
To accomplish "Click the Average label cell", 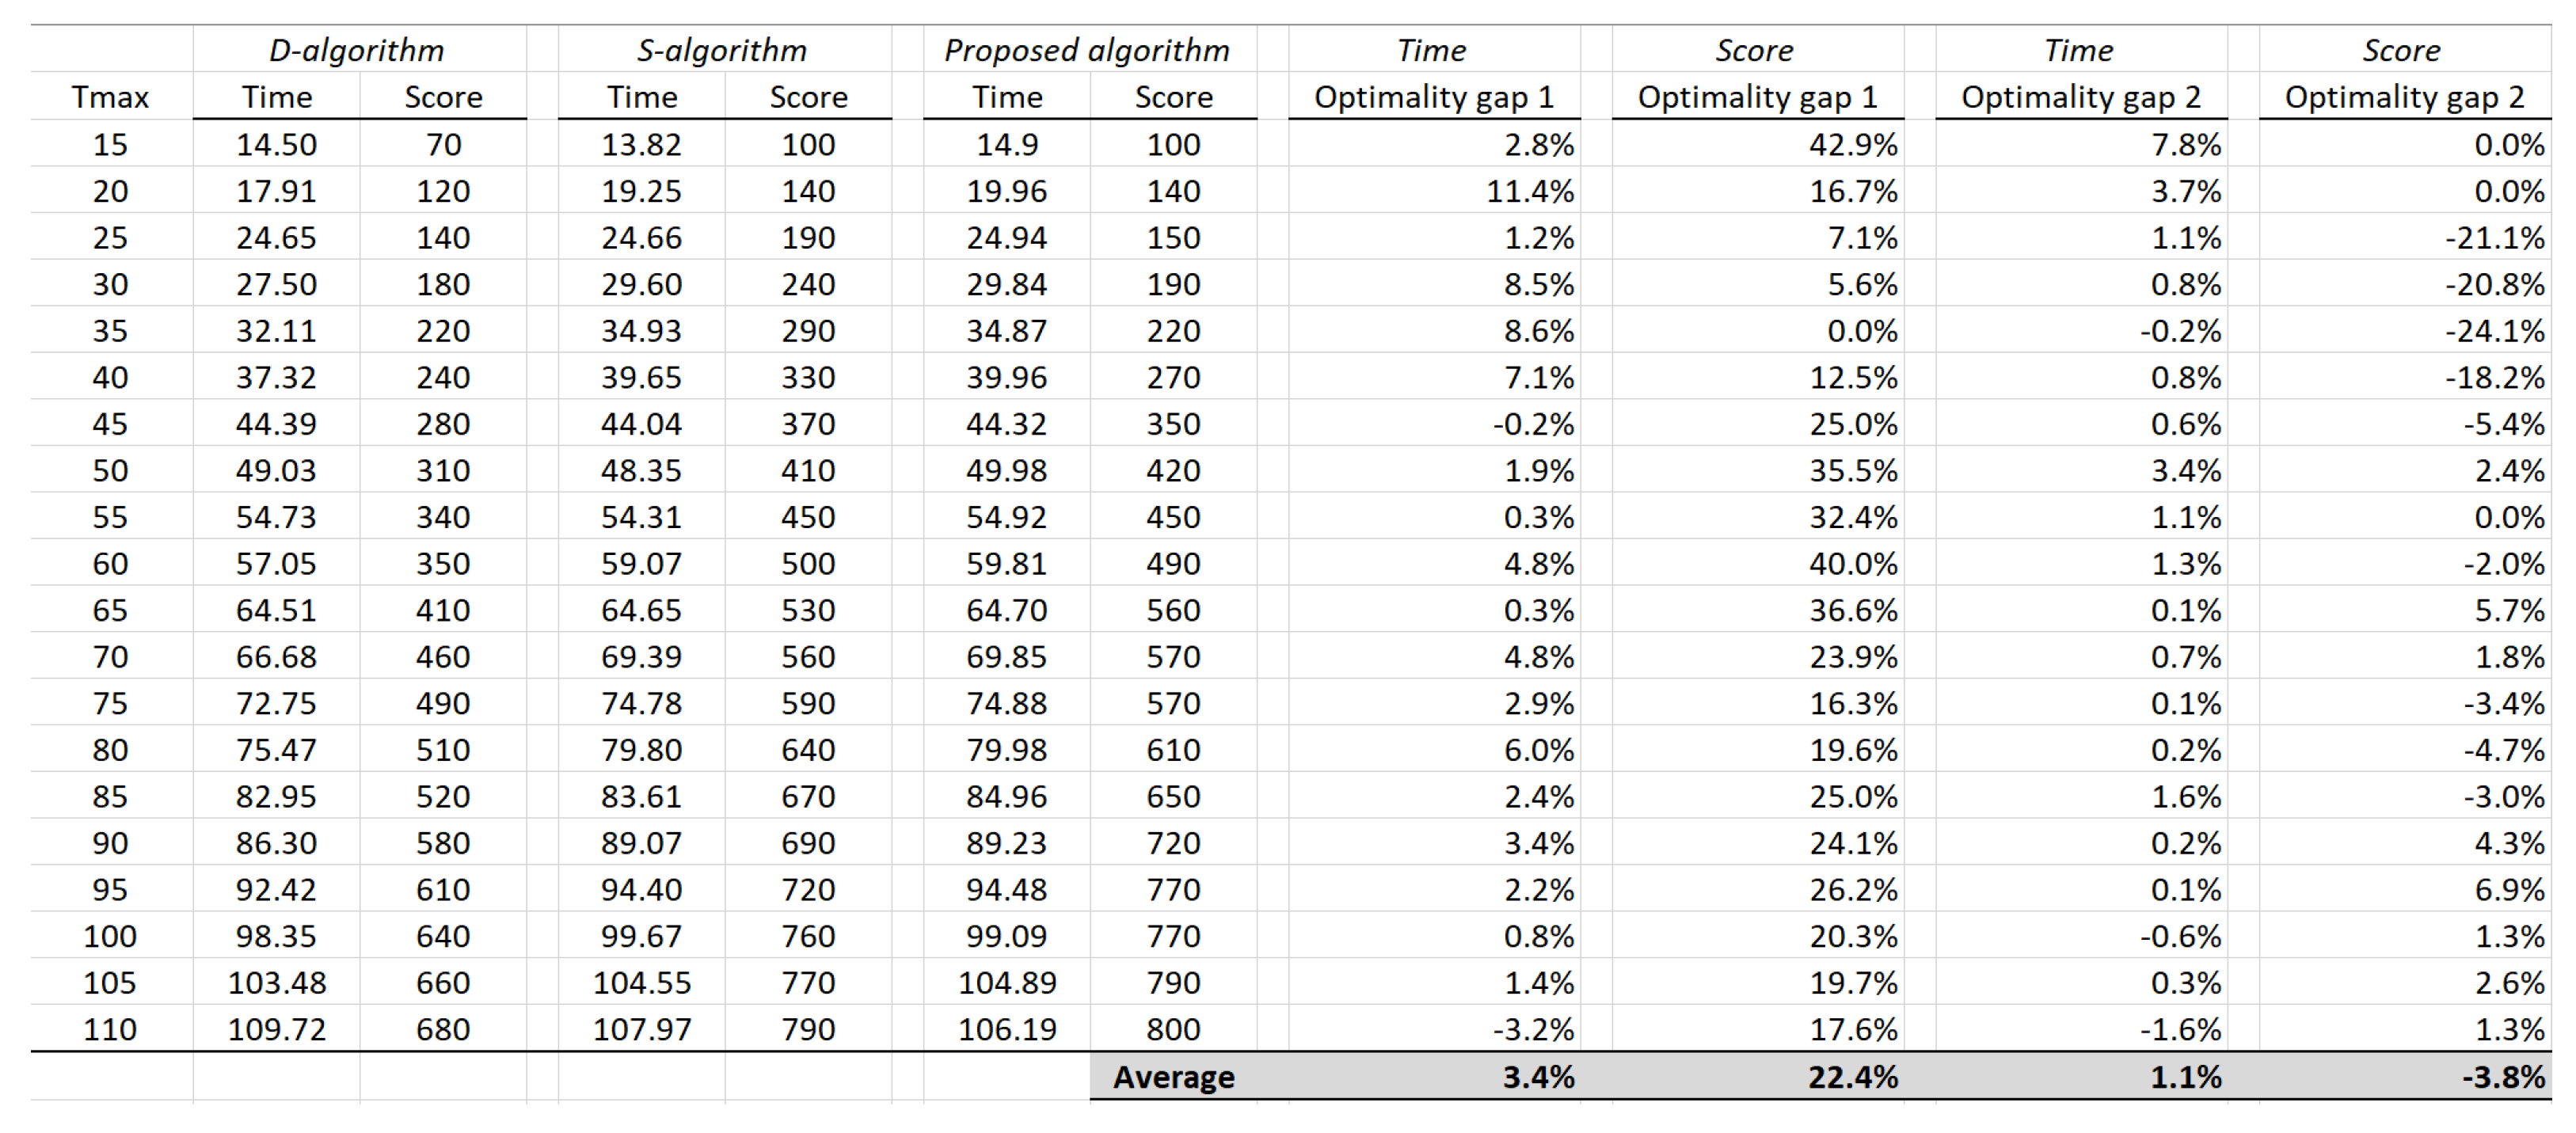I will 1173,1077.
